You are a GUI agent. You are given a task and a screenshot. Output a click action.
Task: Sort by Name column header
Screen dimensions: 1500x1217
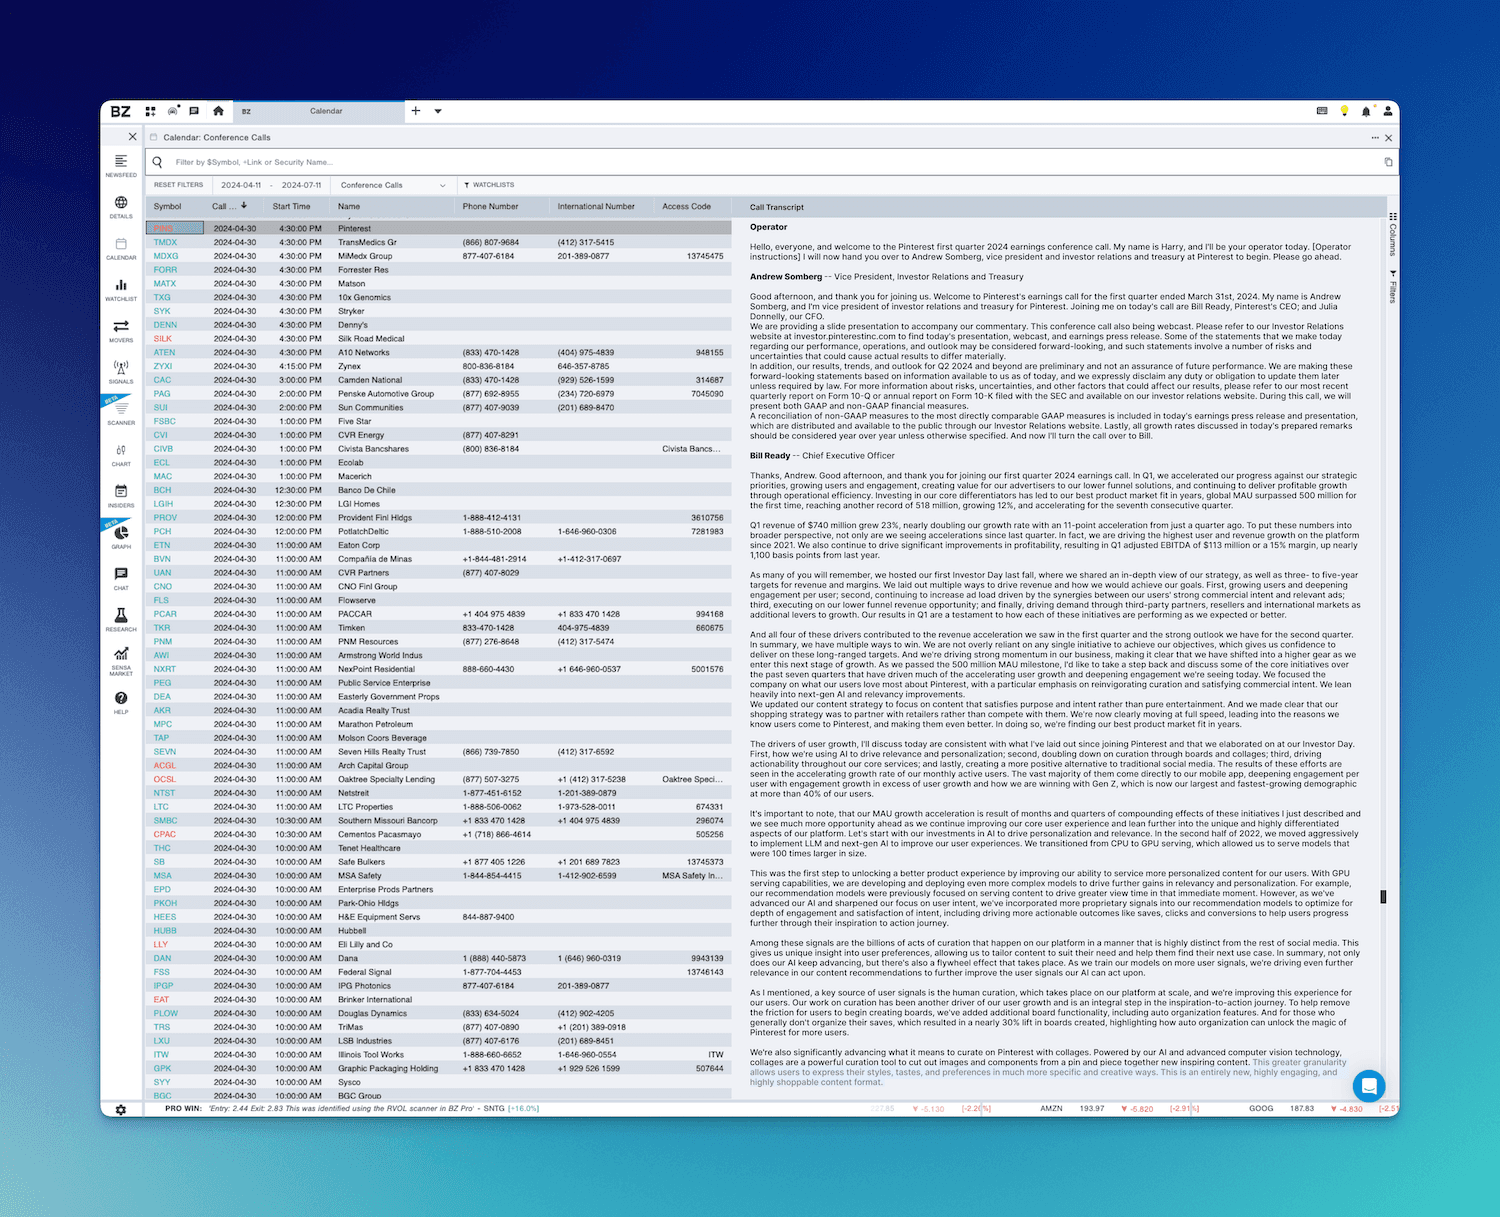(349, 207)
